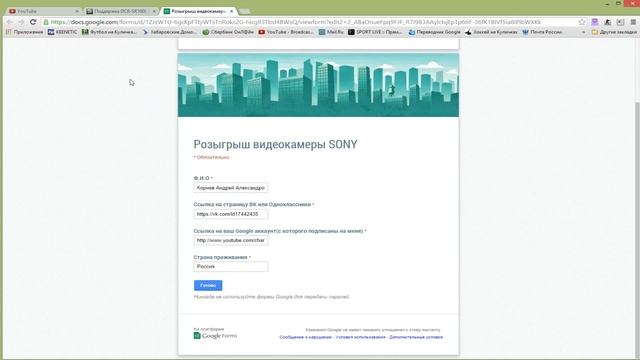Select the Розыгрыш видеокамеры tab
This screenshot has width=640, height=360.
click(198, 11)
